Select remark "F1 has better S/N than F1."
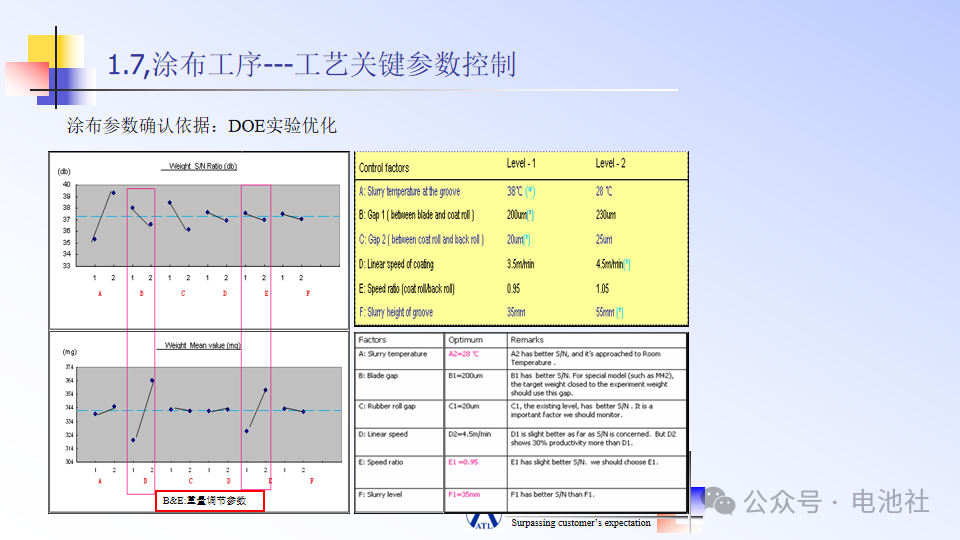Image resolution: width=960 pixels, height=540 pixels. tap(552, 494)
